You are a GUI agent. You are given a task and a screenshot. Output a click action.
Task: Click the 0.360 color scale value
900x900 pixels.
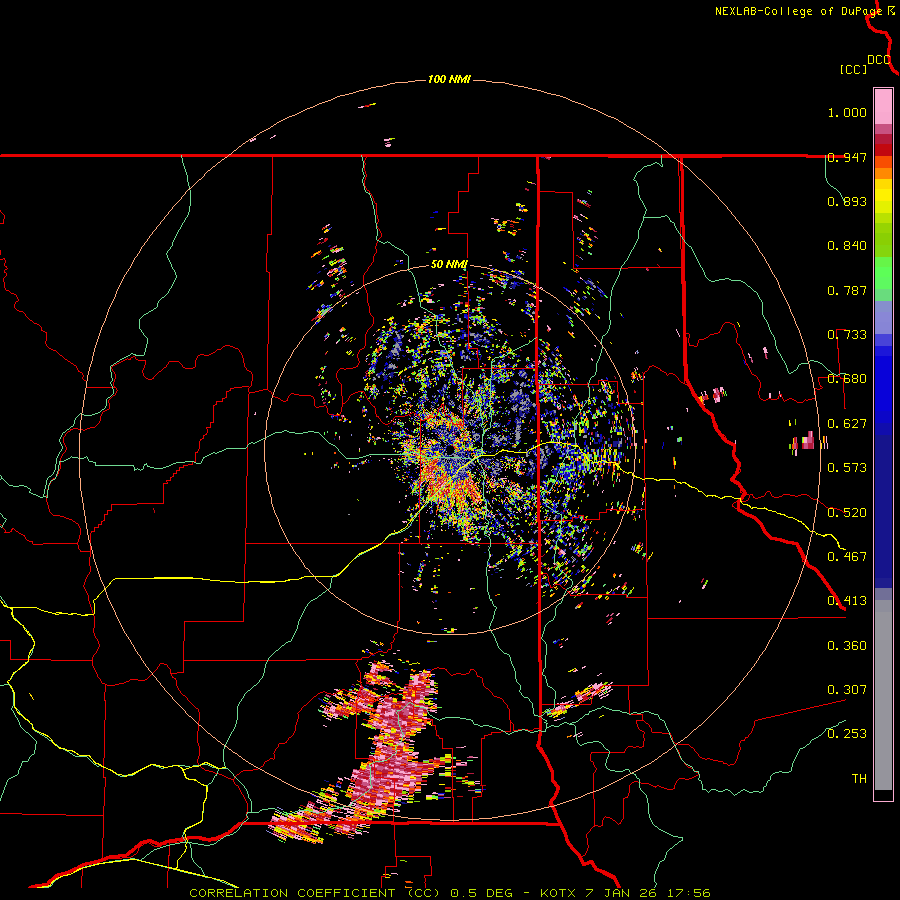pyautogui.click(x=847, y=646)
